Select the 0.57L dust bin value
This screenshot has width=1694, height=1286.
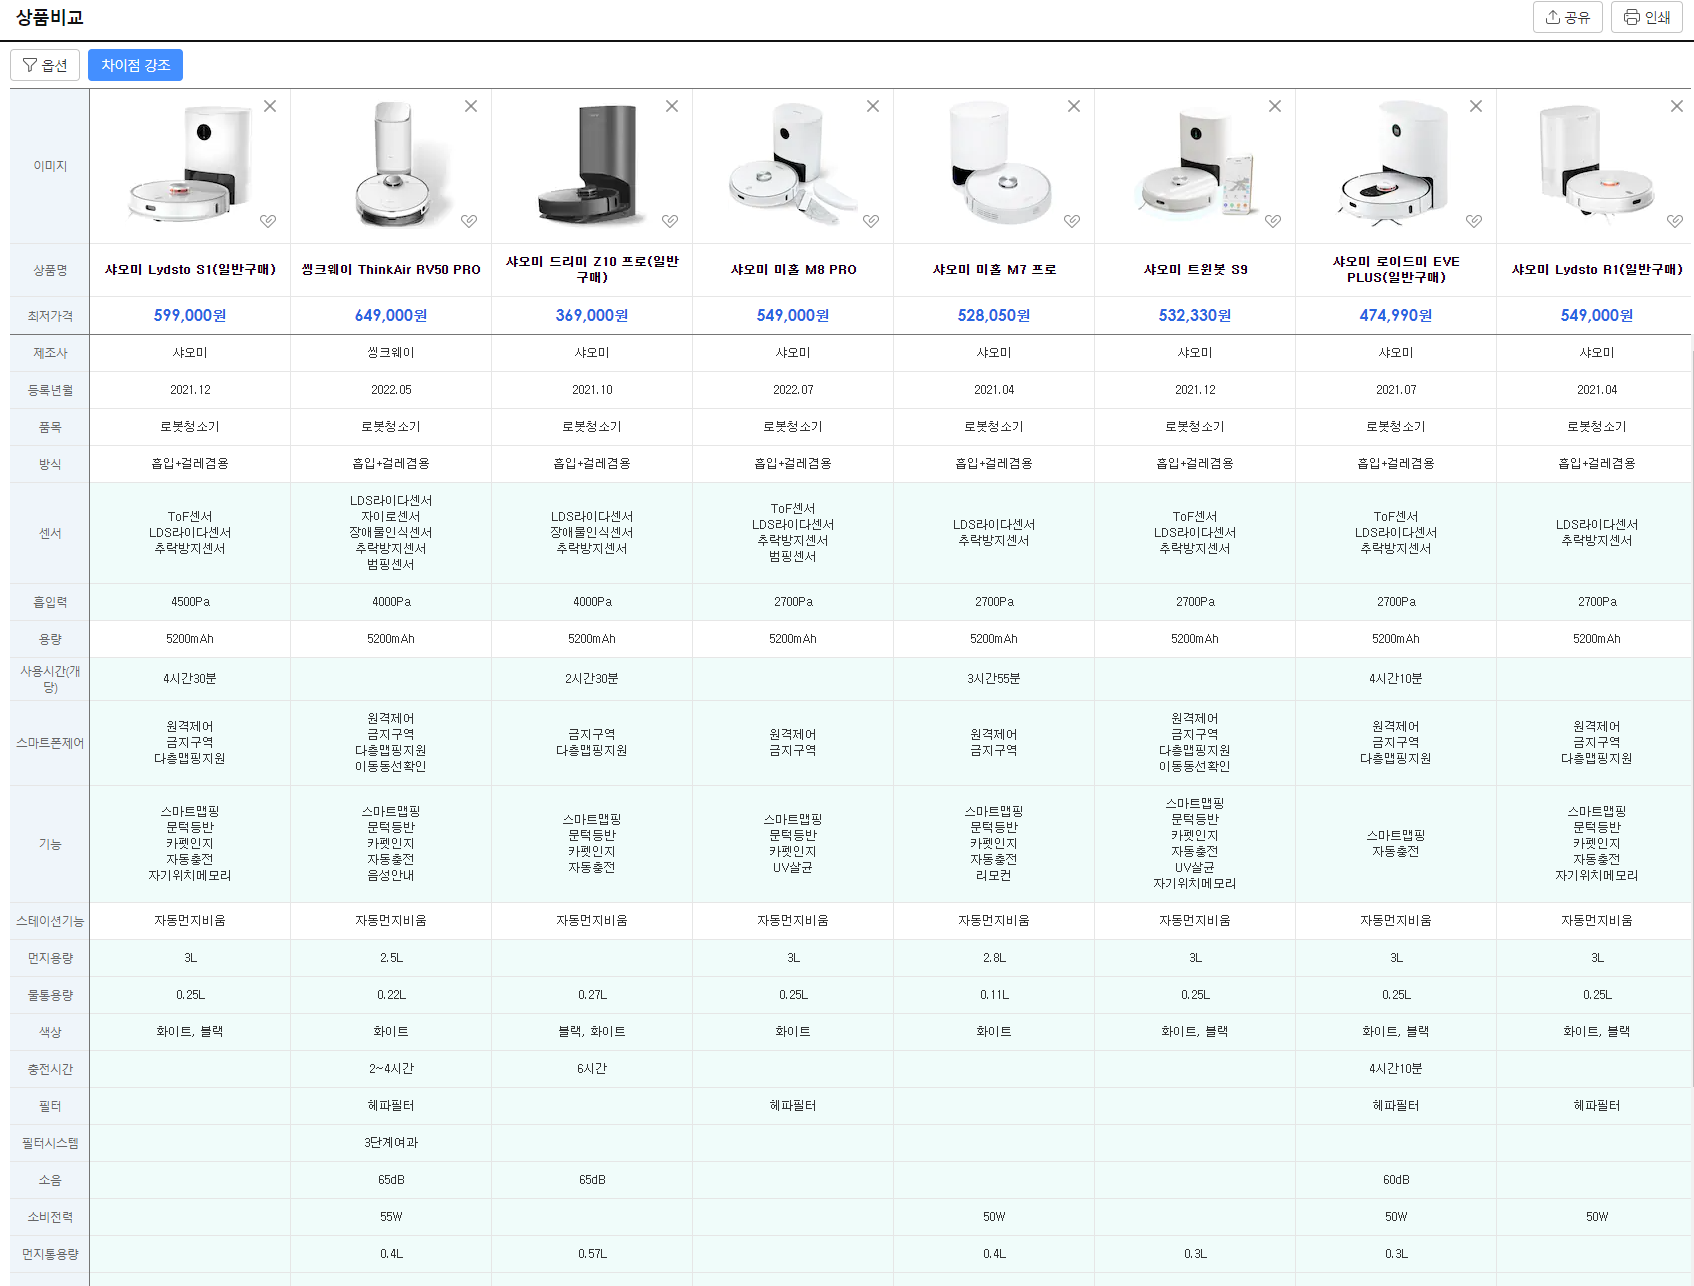pos(592,1254)
